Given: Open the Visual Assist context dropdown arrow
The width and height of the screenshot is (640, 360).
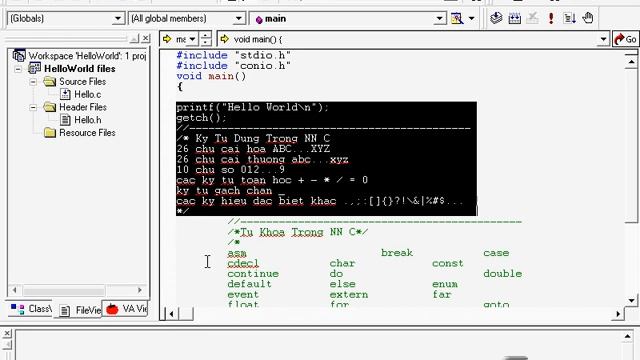Looking at the screenshot, I should click(192, 39).
